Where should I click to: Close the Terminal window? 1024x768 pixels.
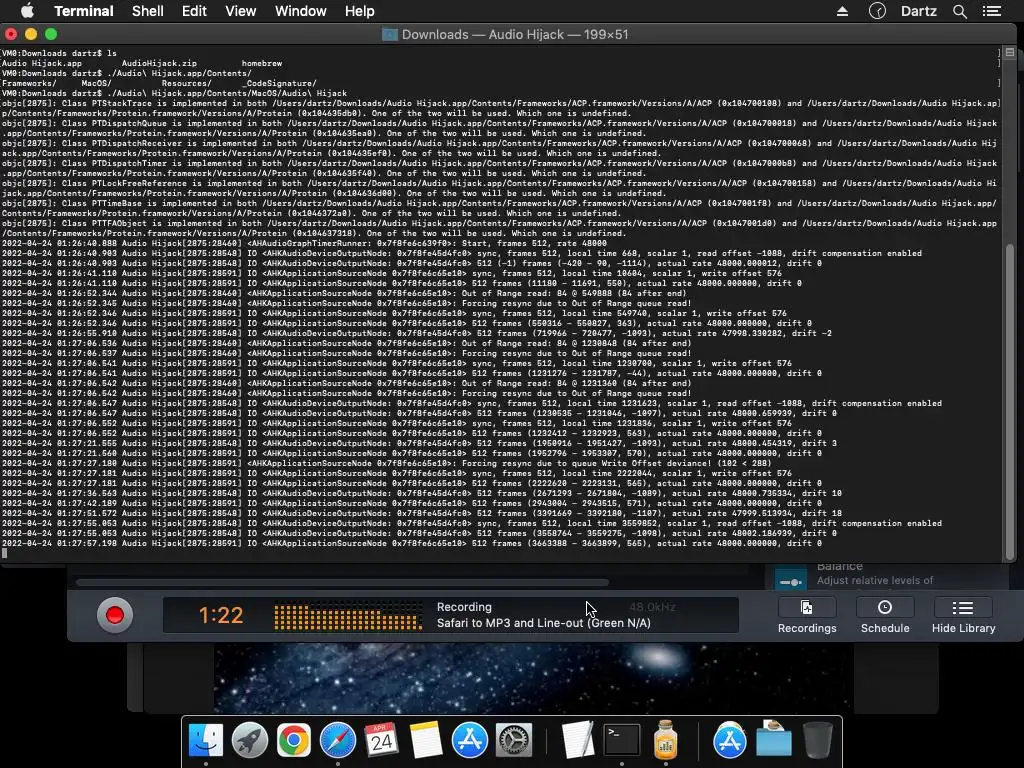[10, 34]
